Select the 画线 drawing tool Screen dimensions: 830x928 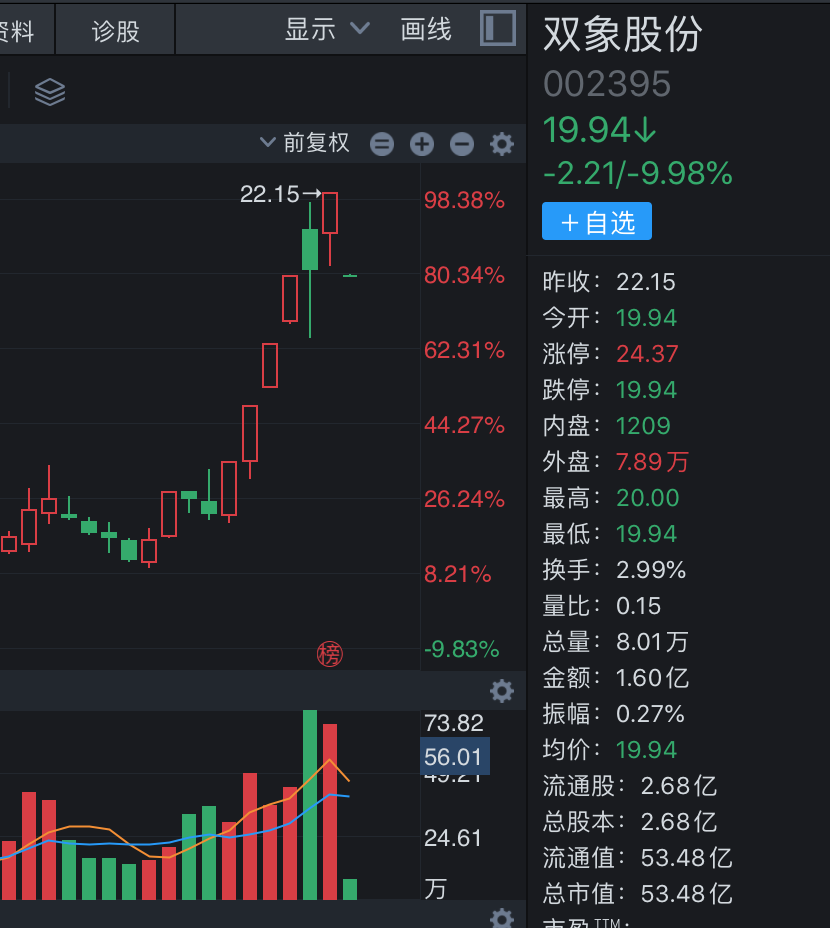pyautogui.click(x=426, y=29)
